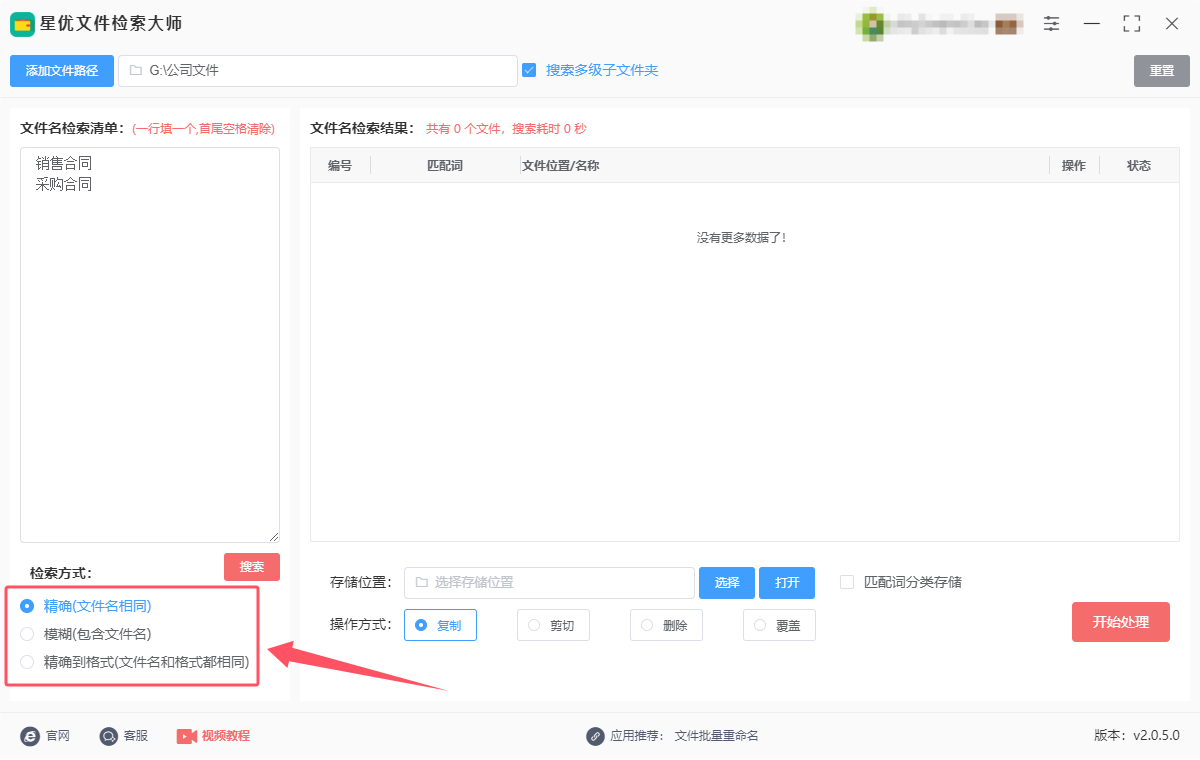Click the red 搜索 button

coord(252,567)
